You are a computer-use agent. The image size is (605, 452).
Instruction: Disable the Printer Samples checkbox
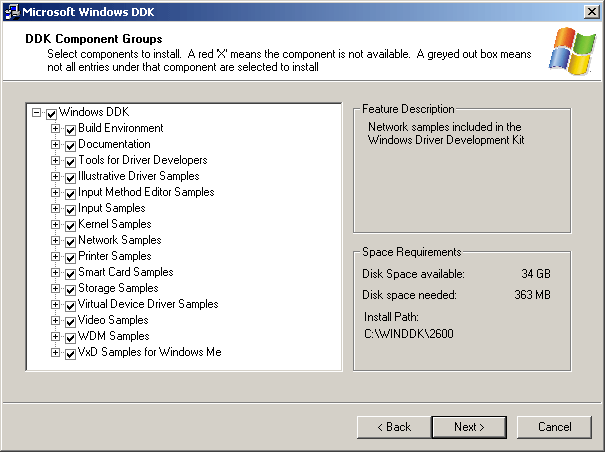70,258
